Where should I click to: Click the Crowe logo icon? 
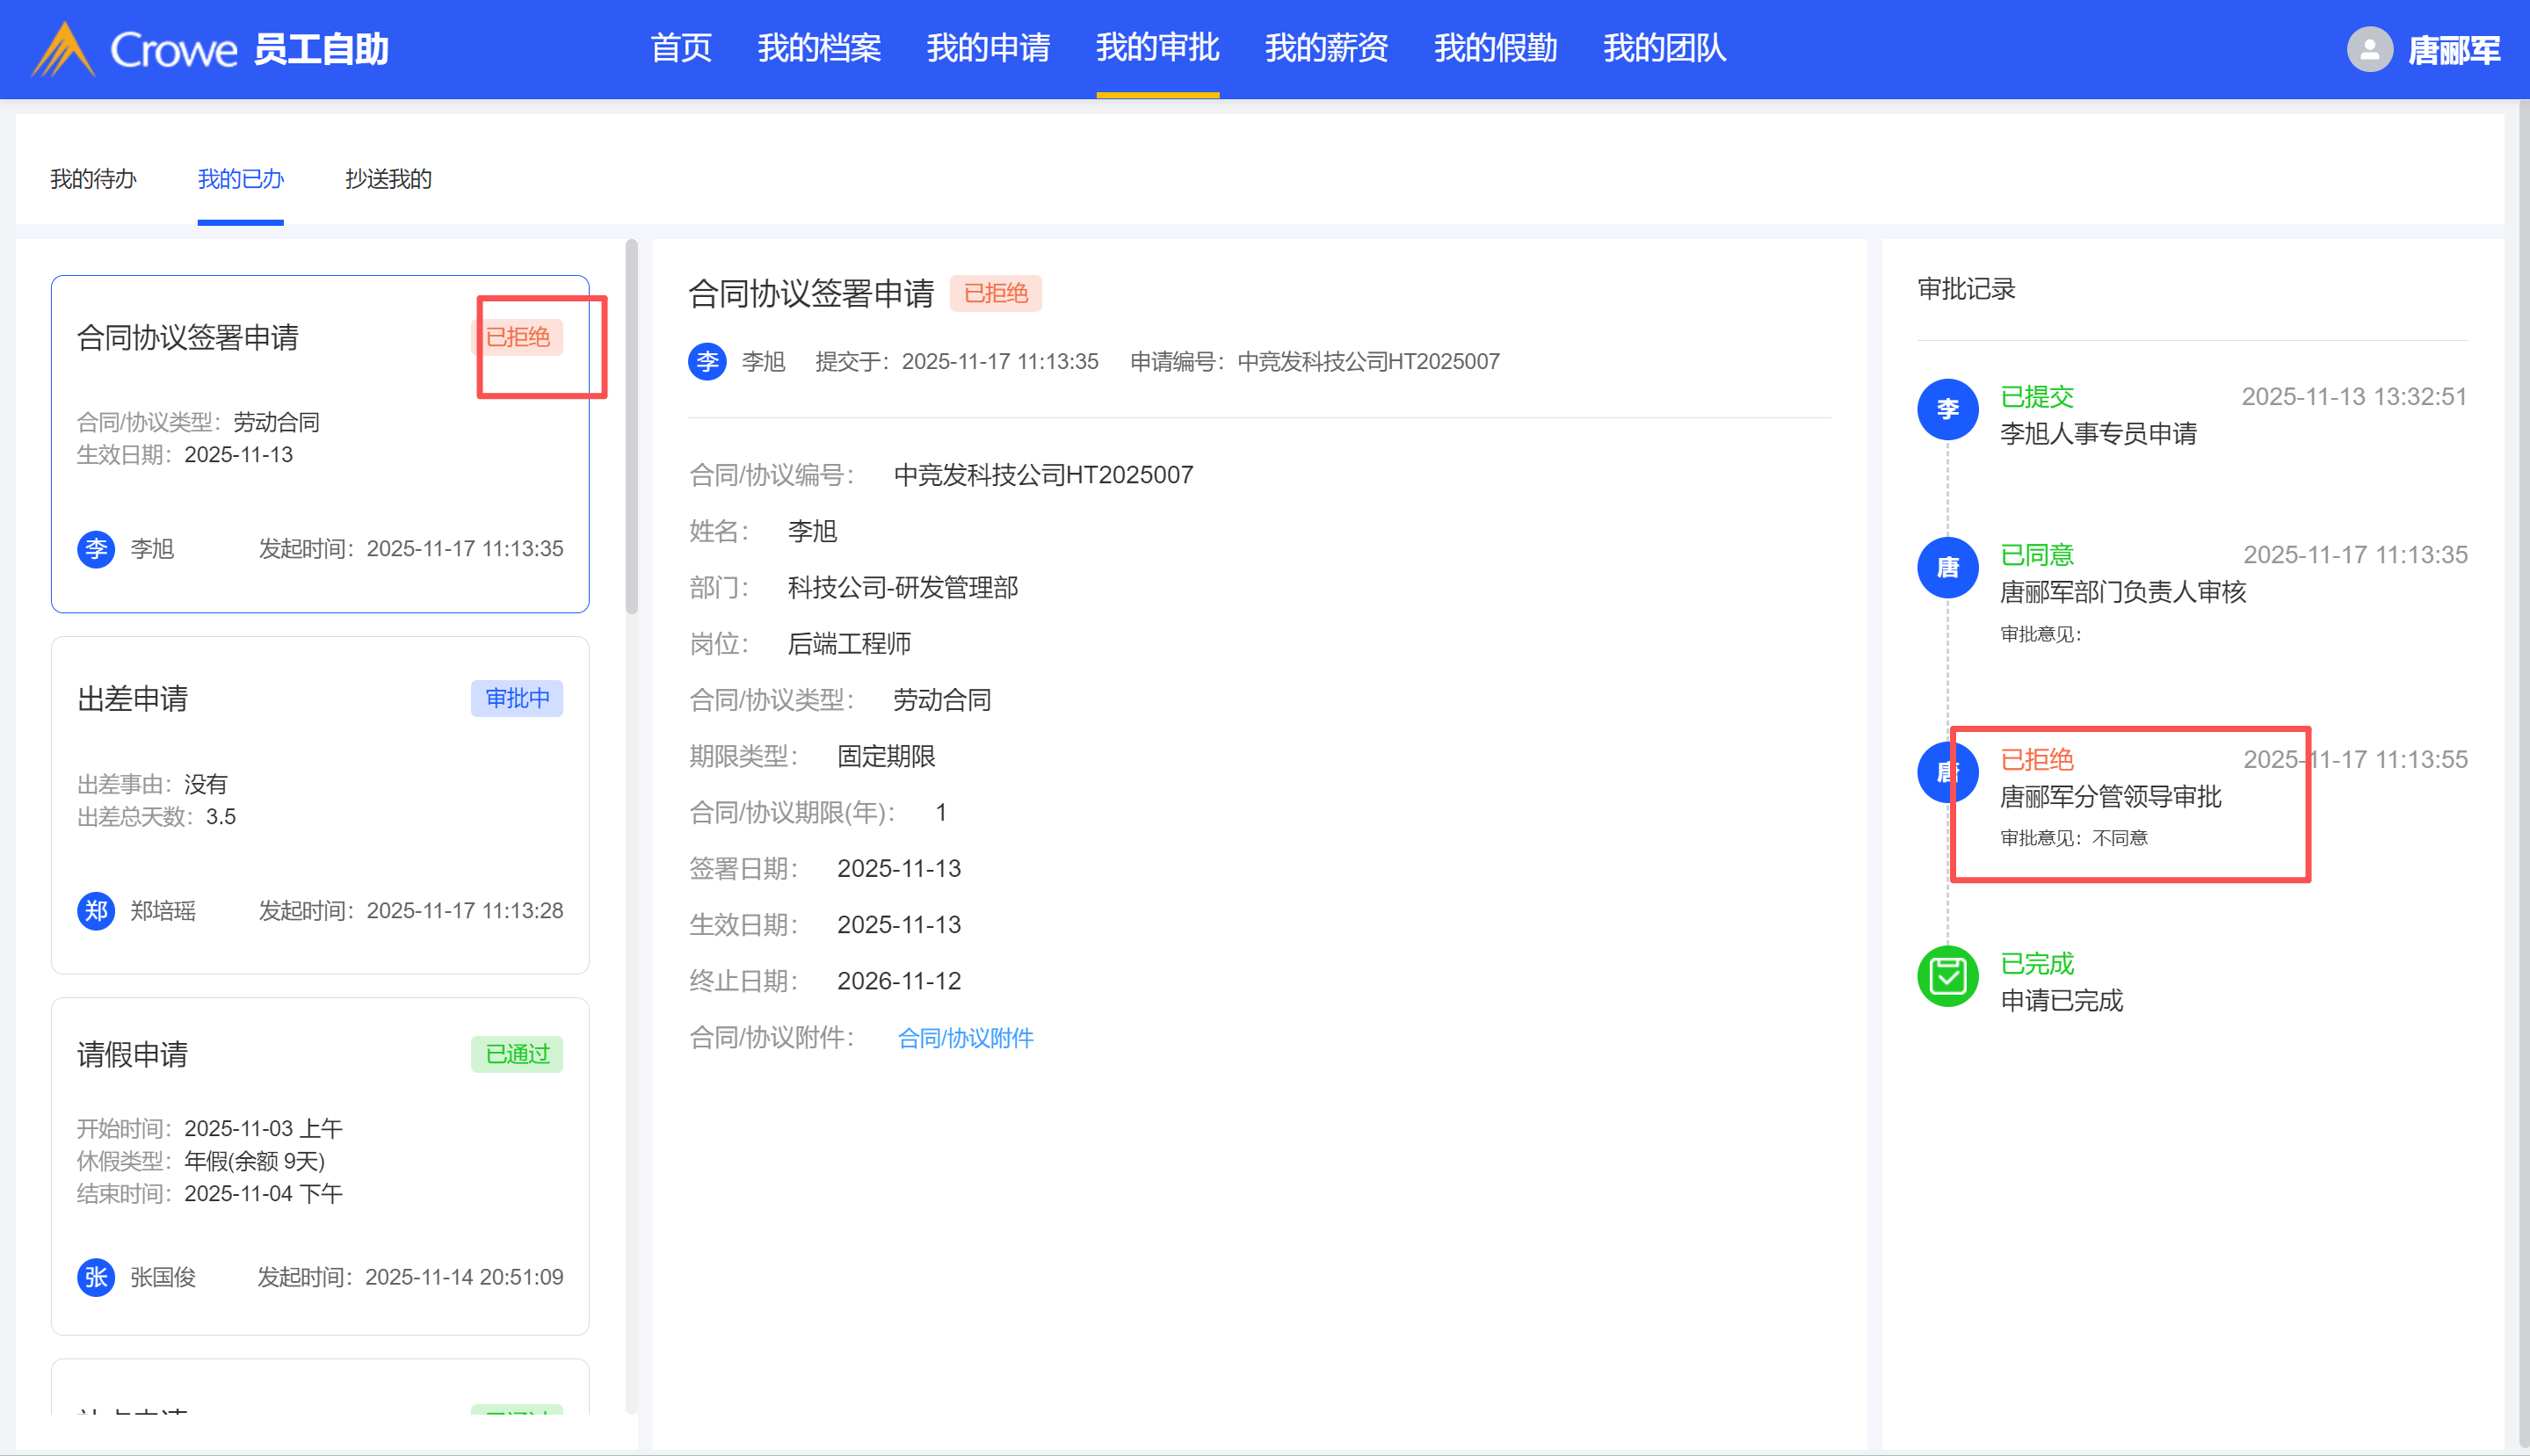point(62,49)
